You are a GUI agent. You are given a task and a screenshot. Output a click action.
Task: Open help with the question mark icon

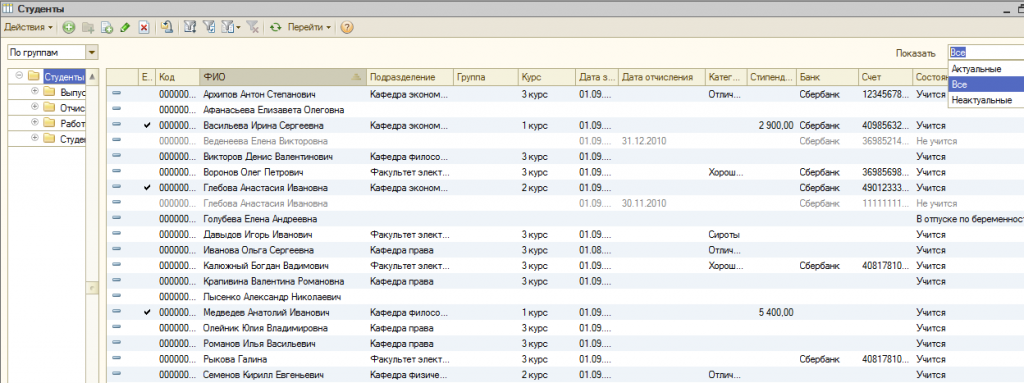(347, 27)
